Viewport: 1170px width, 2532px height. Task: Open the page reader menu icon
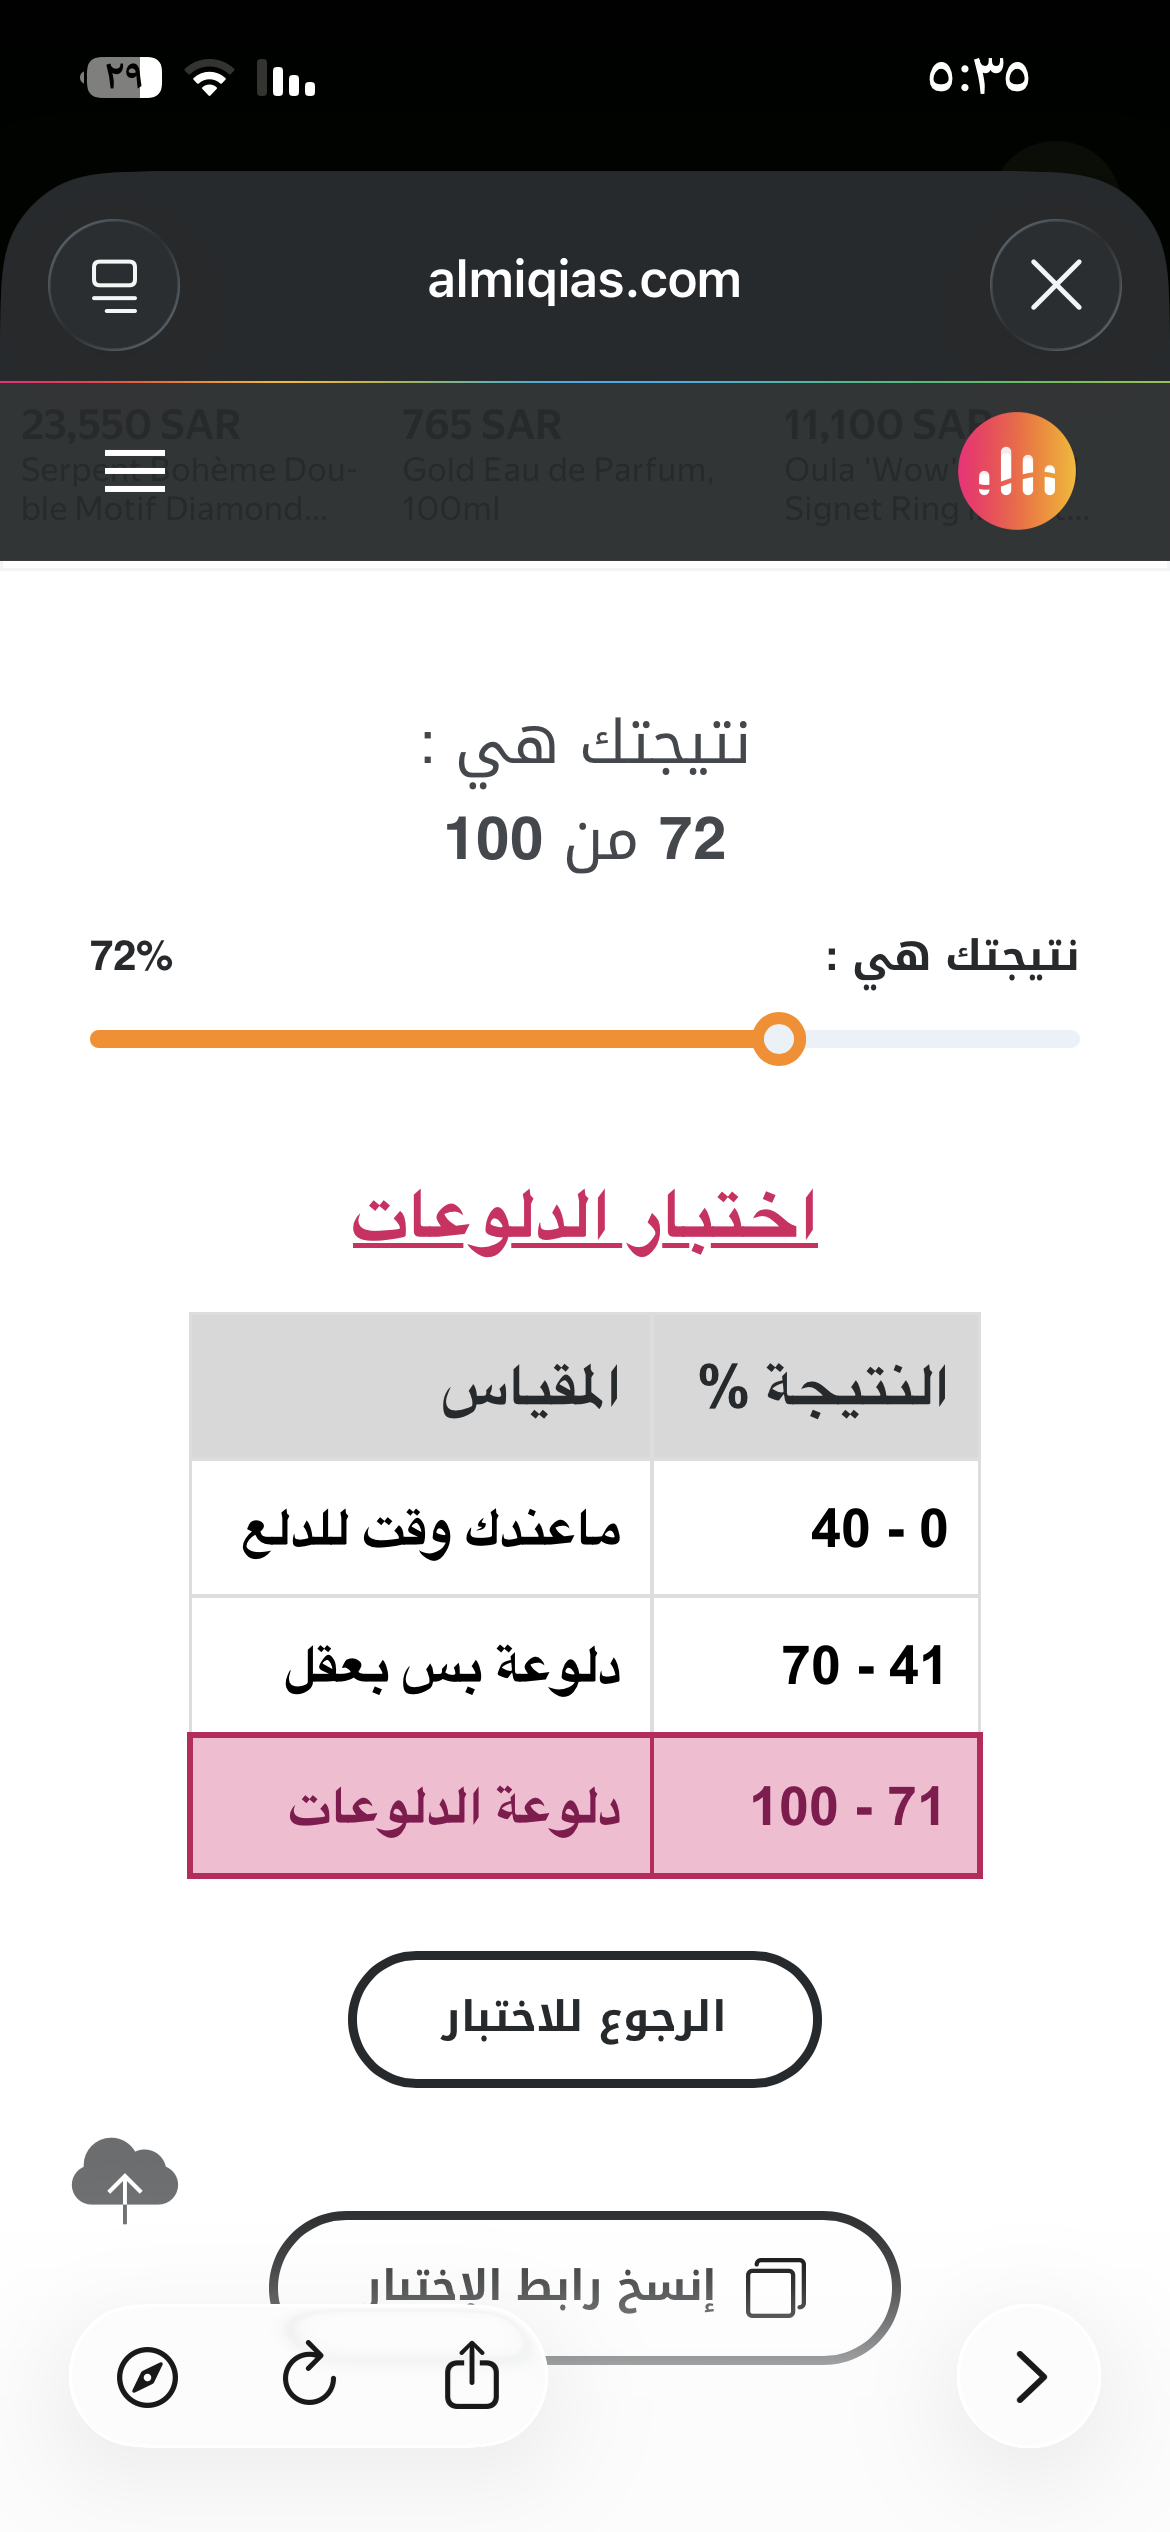point(114,285)
